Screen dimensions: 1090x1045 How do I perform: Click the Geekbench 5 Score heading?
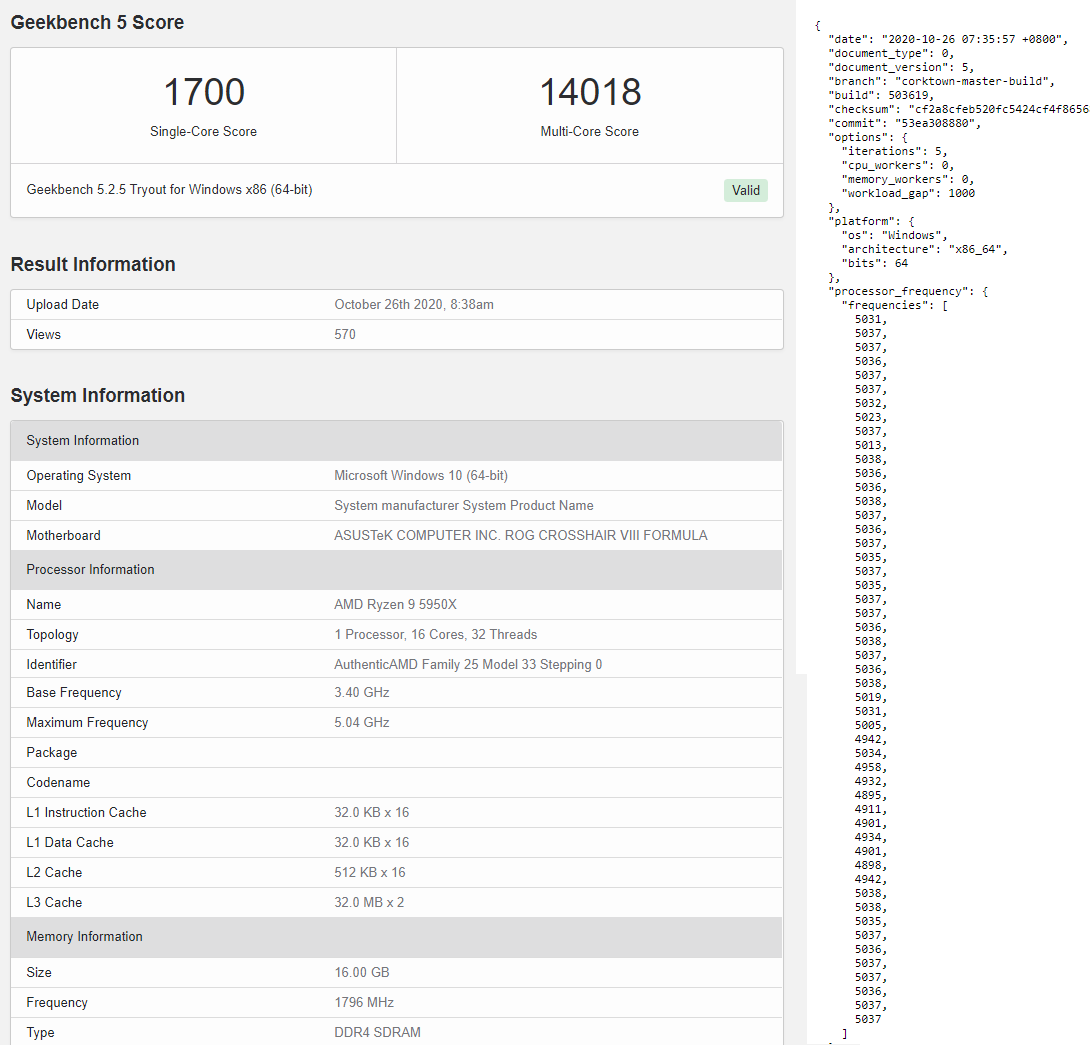[97, 22]
